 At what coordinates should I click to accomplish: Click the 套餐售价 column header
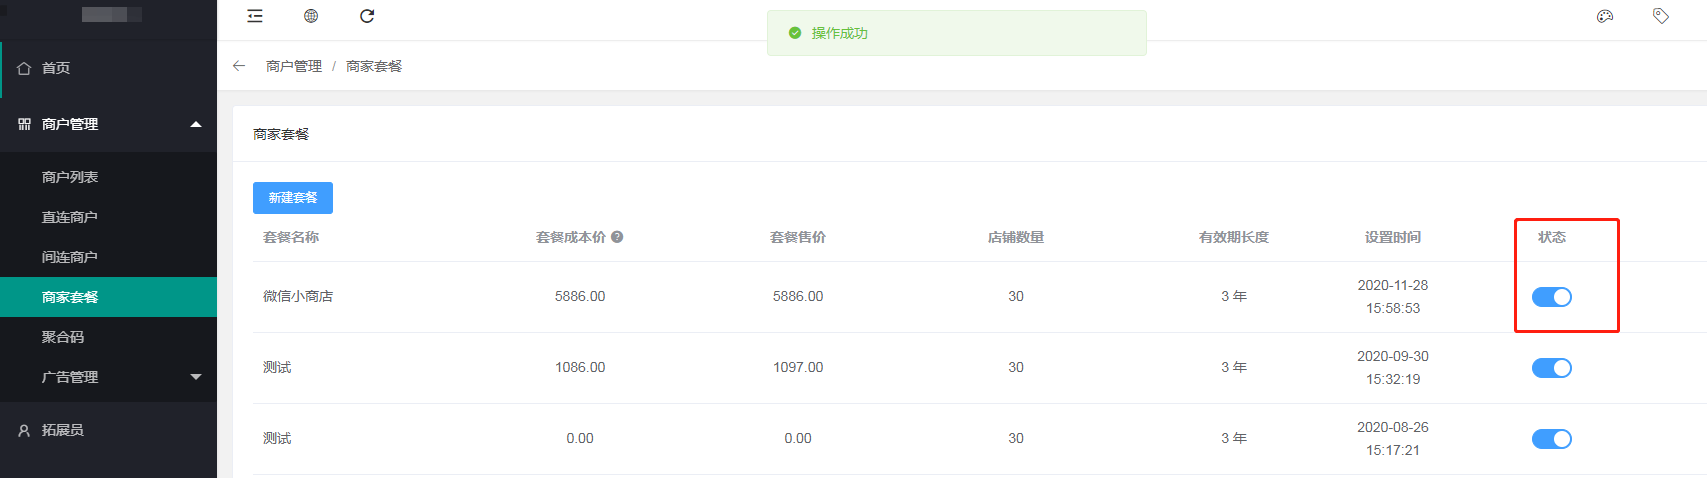pyautogui.click(x=798, y=237)
